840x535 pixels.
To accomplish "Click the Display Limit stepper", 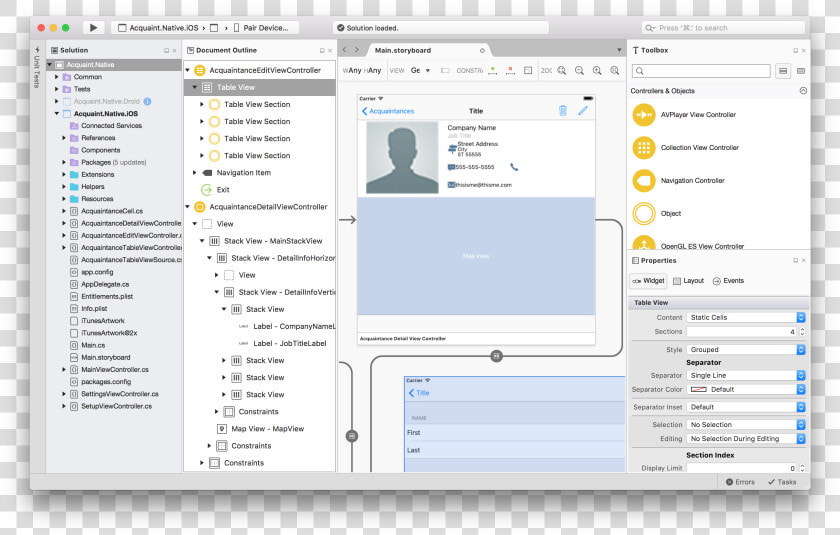I will (x=802, y=468).
